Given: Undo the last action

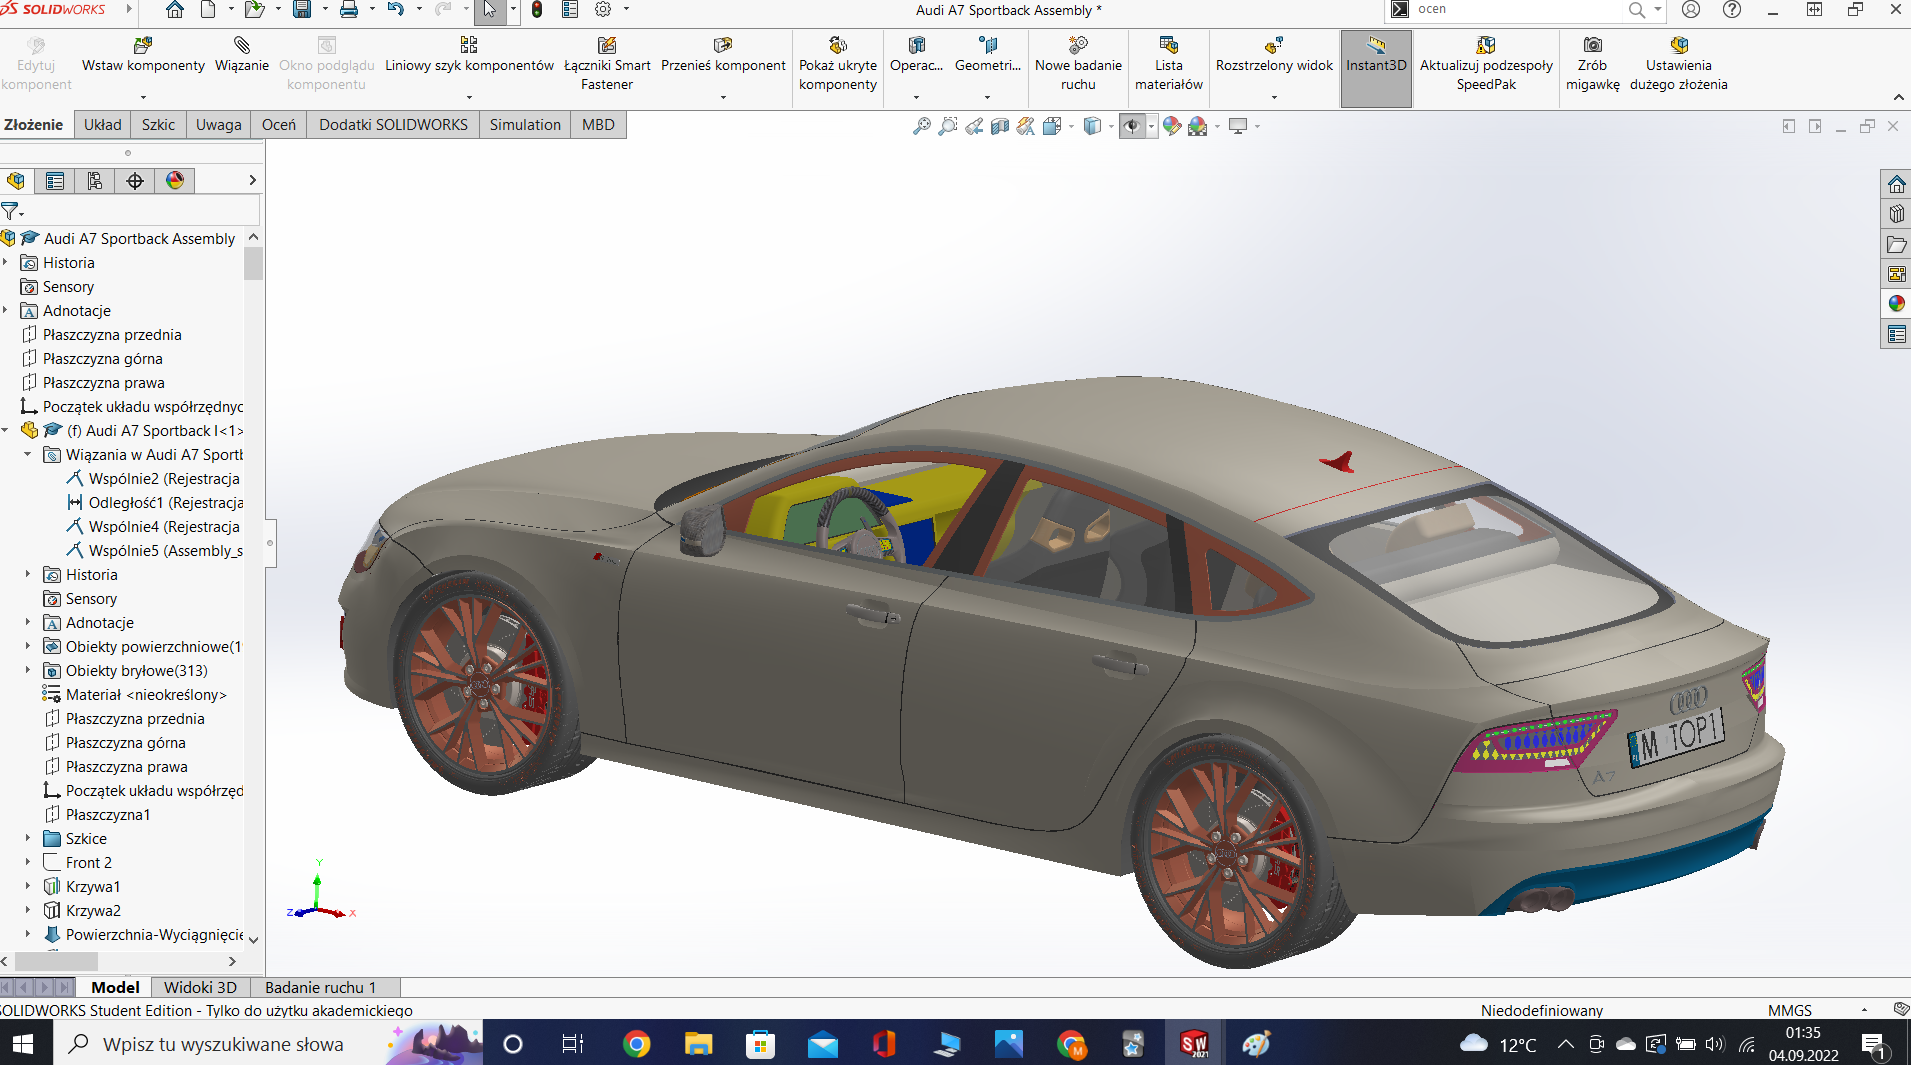Looking at the screenshot, I should tap(395, 10).
